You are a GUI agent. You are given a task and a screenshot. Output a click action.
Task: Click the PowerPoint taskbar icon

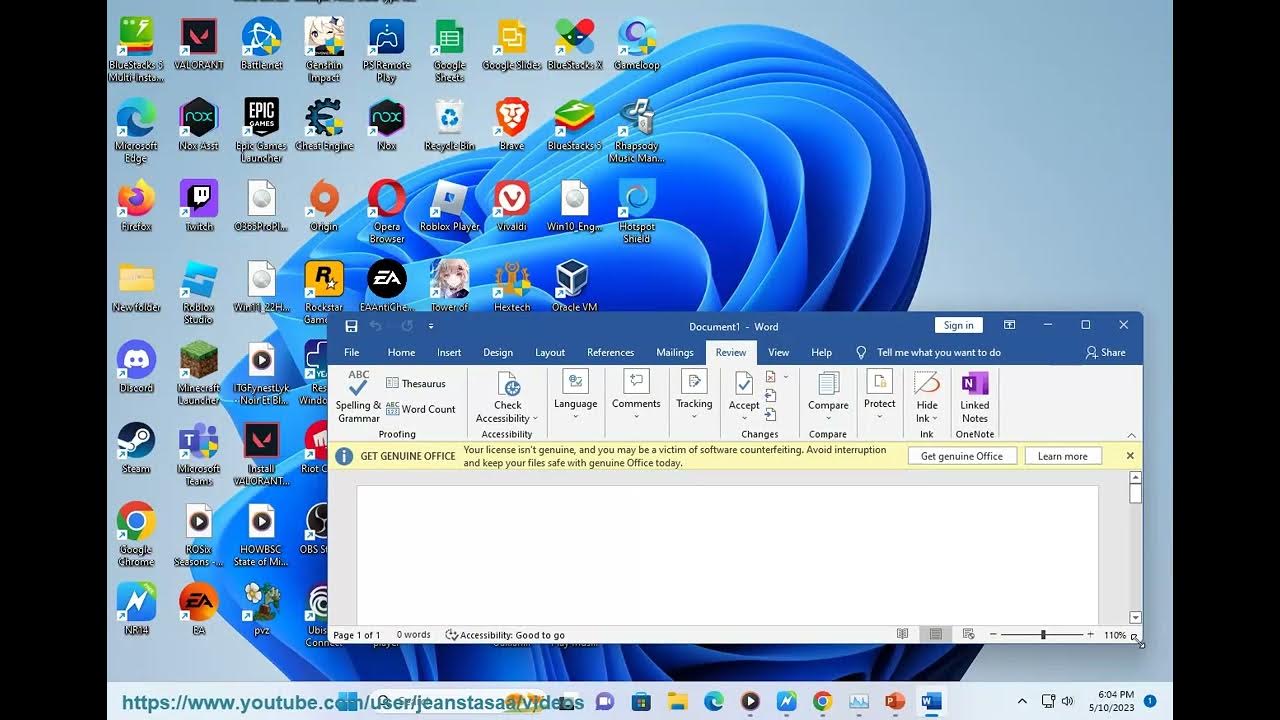tap(895, 701)
